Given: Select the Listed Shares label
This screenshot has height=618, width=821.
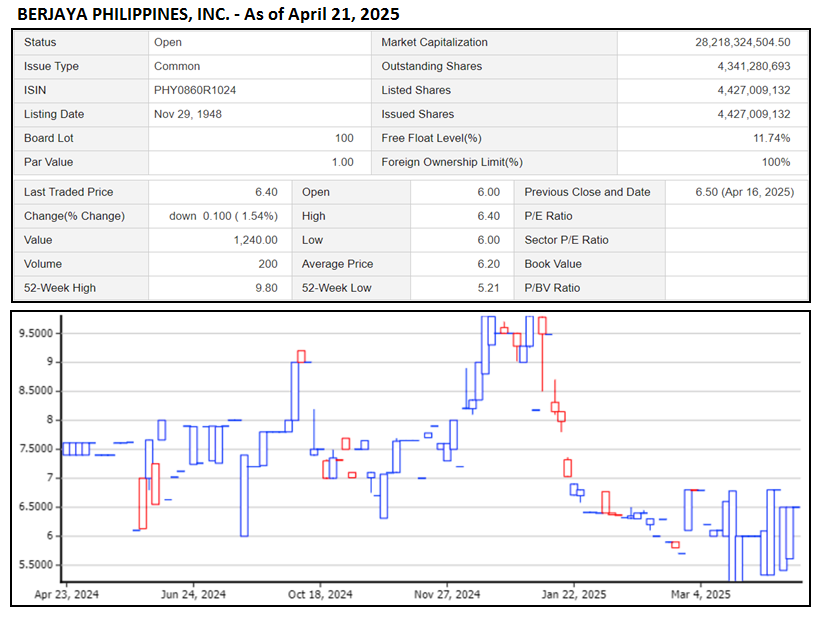Looking at the screenshot, I should point(416,90).
